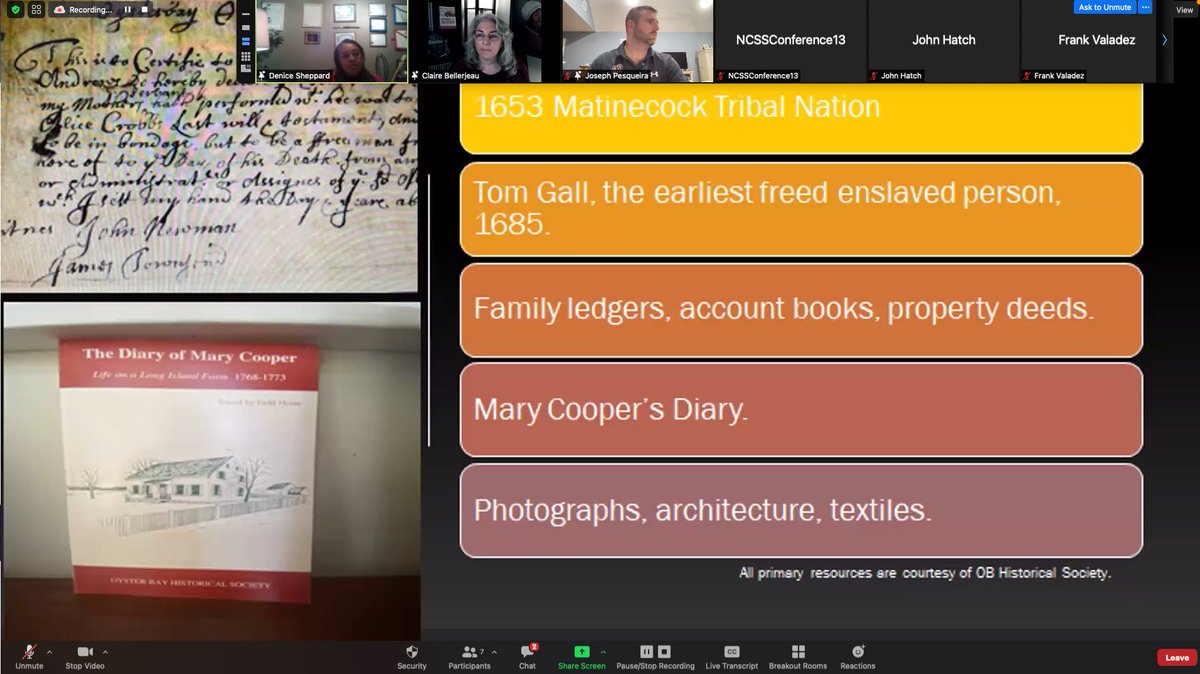The height and width of the screenshot is (674, 1200).
Task: Pause recording using the top indicator
Action: tap(128, 10)
